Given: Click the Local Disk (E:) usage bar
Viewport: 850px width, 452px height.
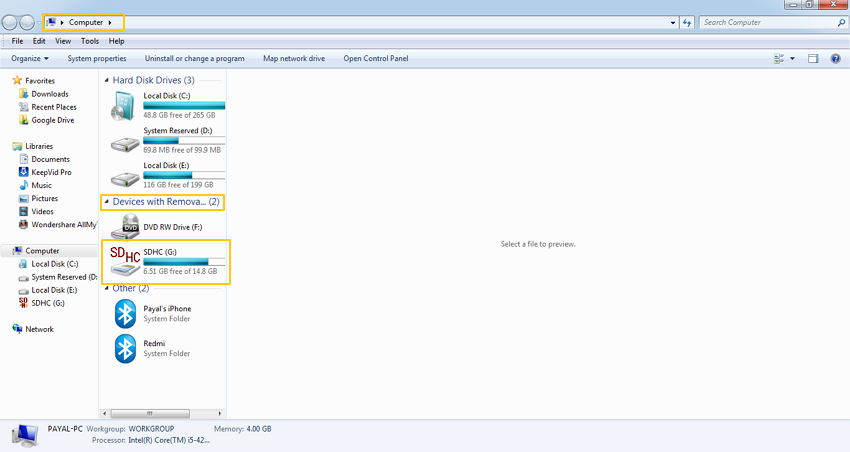Looking at the screenshot, I should point(184,175).
